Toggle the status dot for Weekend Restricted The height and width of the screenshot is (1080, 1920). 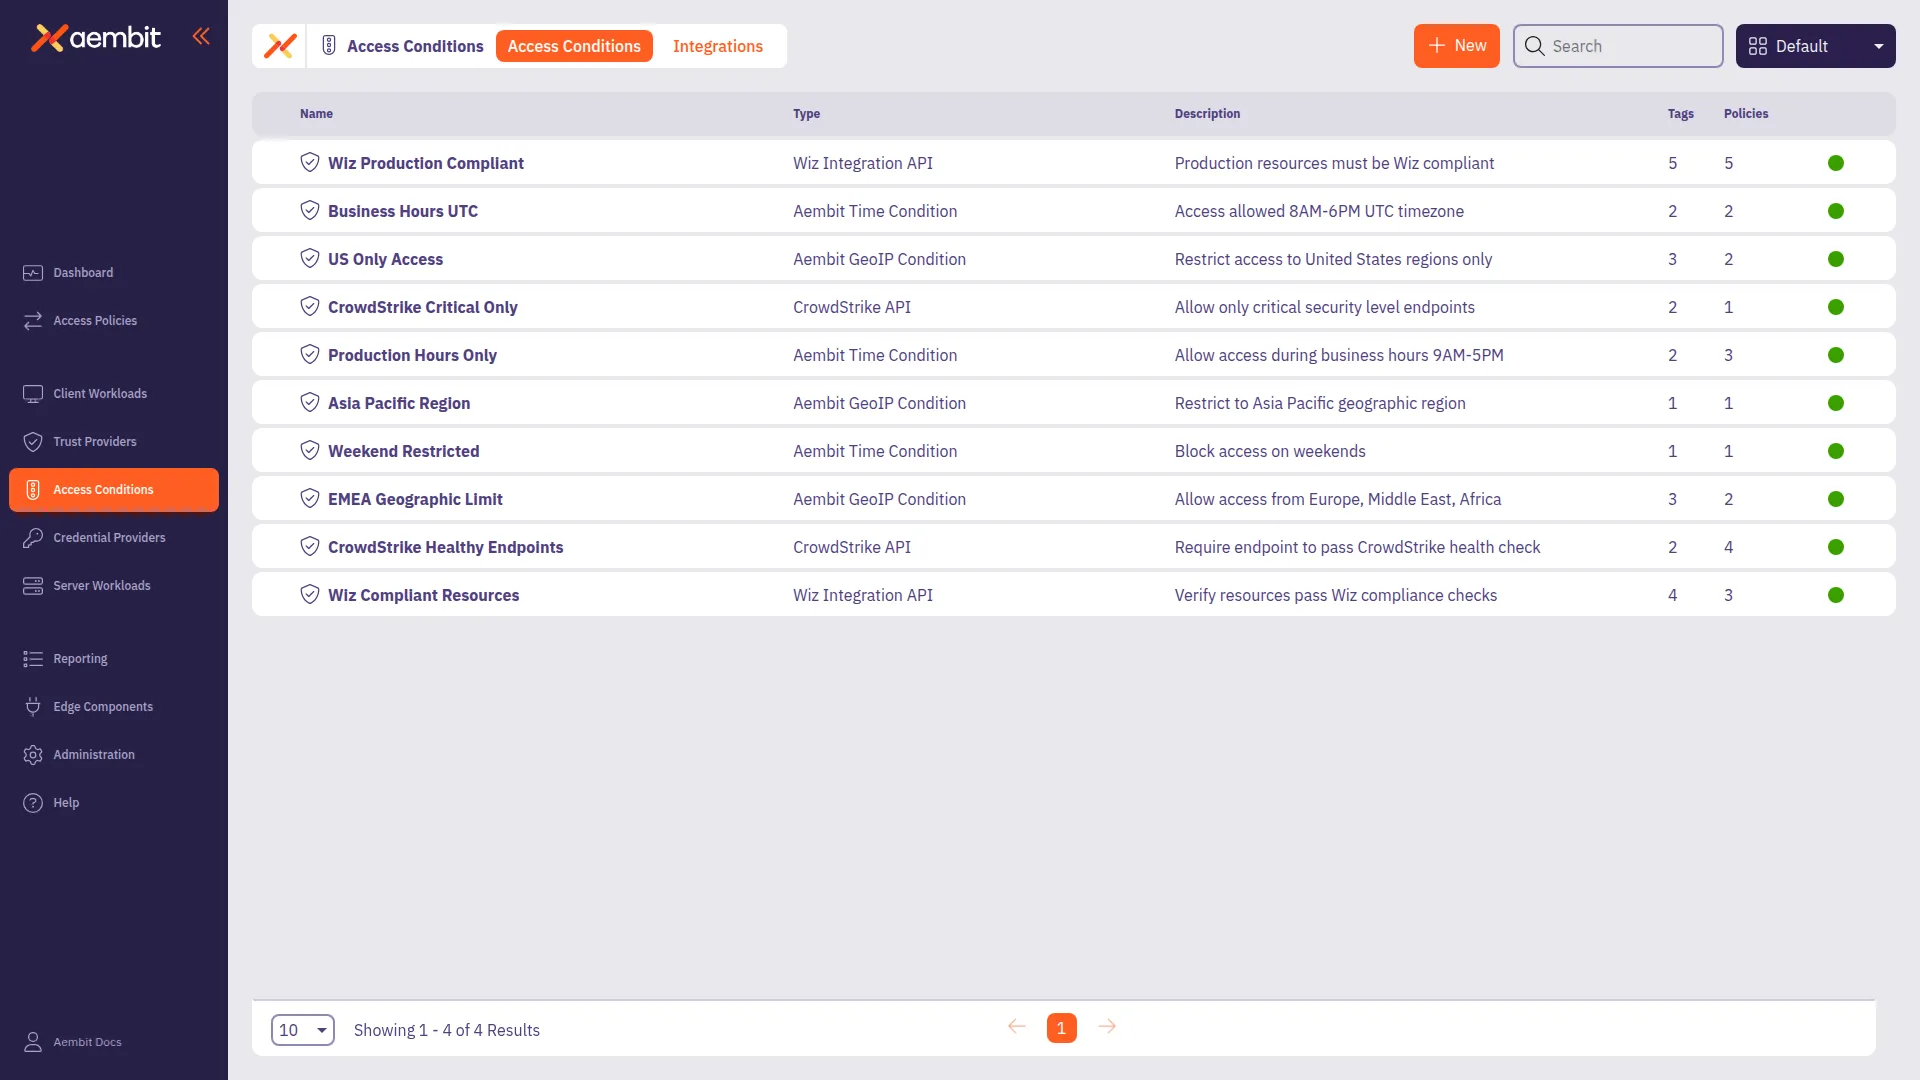click(1836, 450)
